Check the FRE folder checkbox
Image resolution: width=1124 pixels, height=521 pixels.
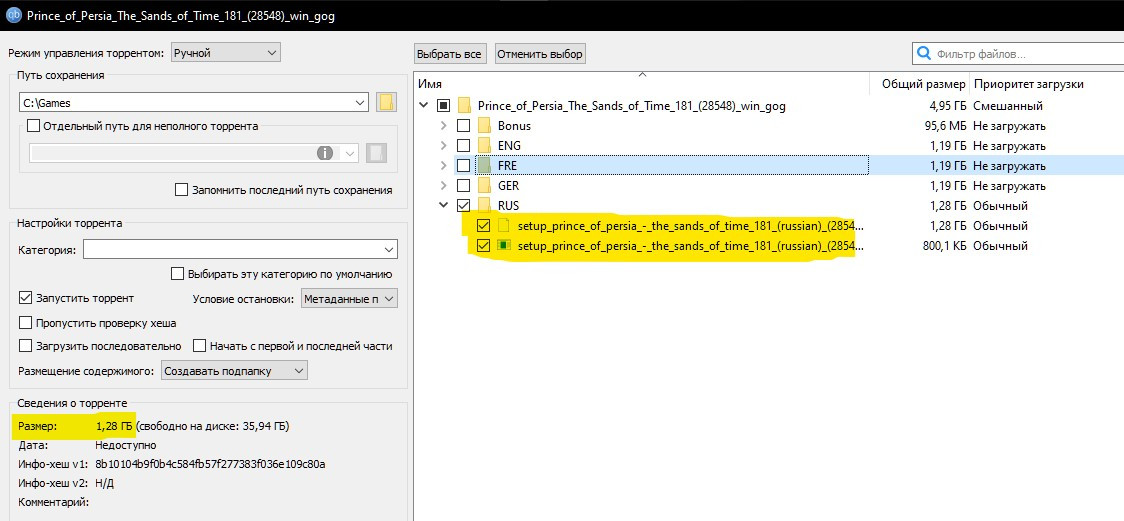pyautogui.click(x=463, y=166)
